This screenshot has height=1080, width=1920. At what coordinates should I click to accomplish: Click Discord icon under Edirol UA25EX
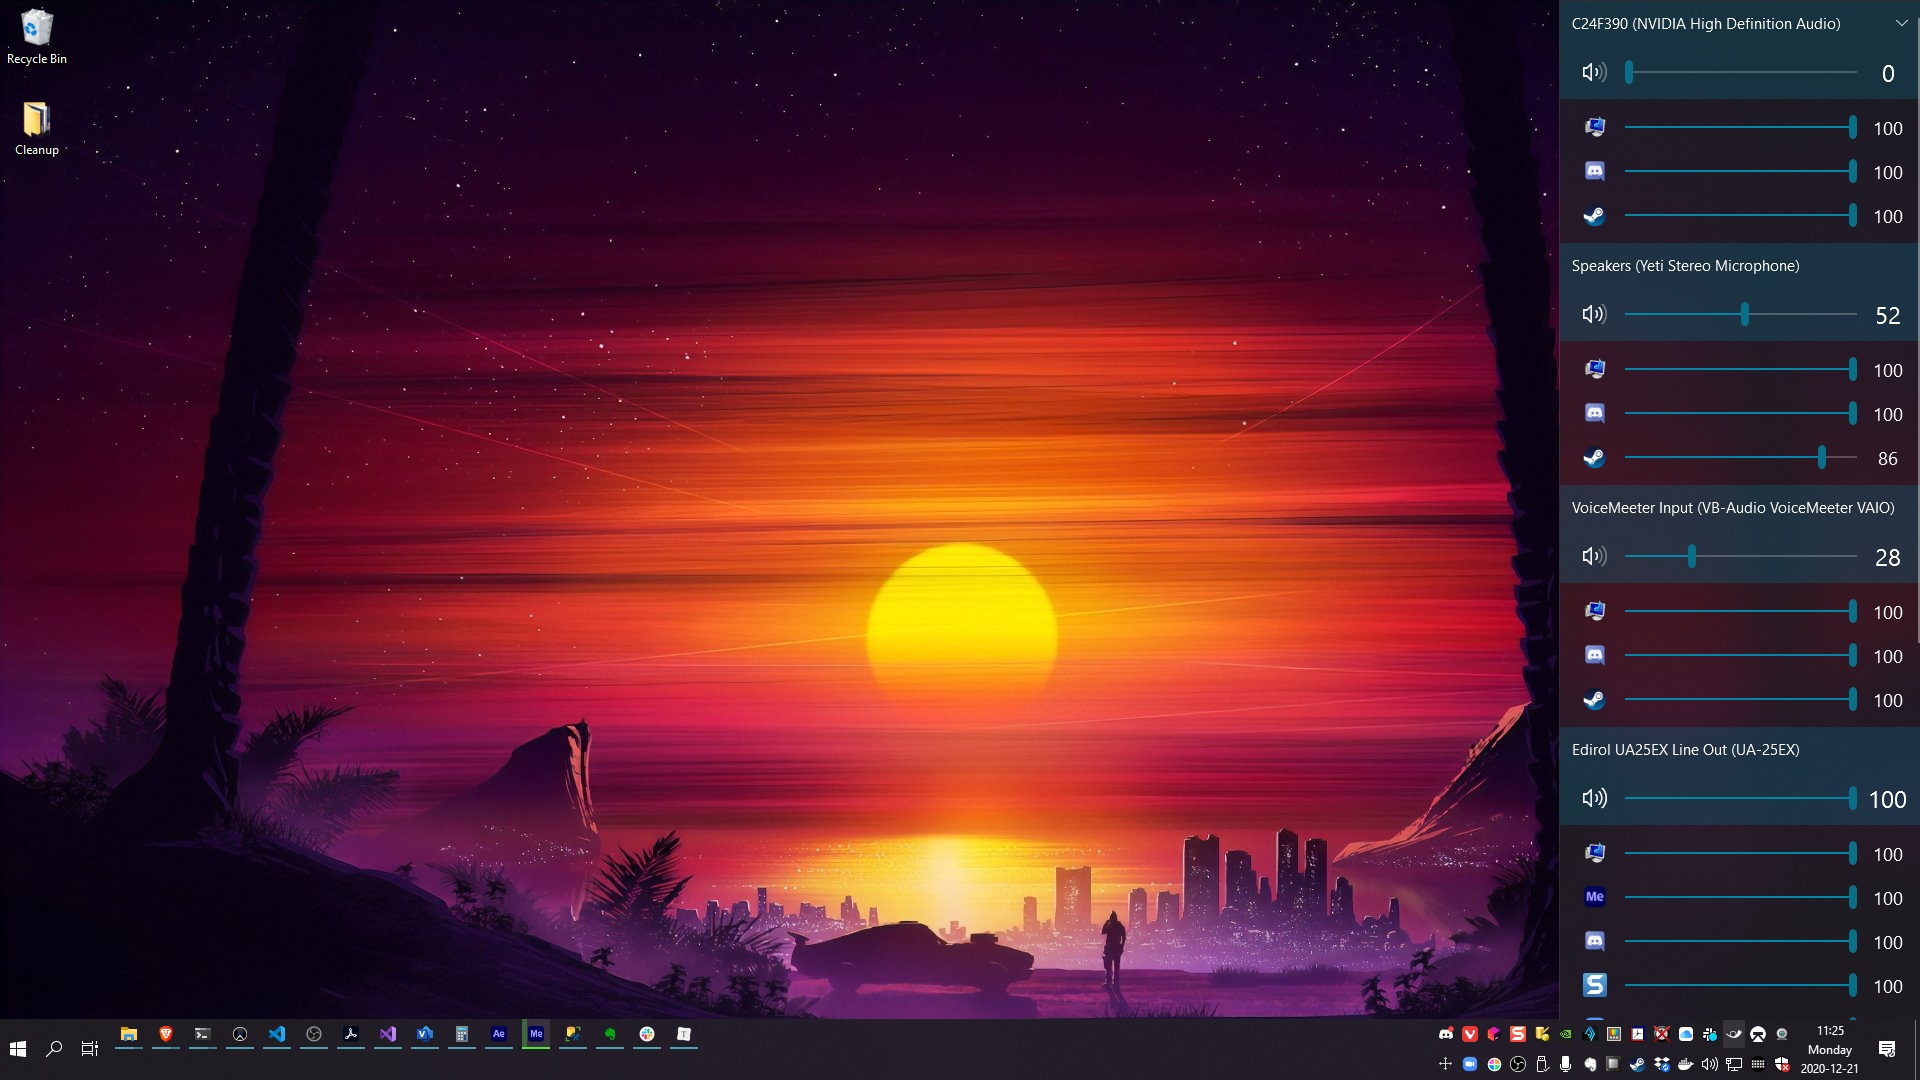coord(1594,941)
